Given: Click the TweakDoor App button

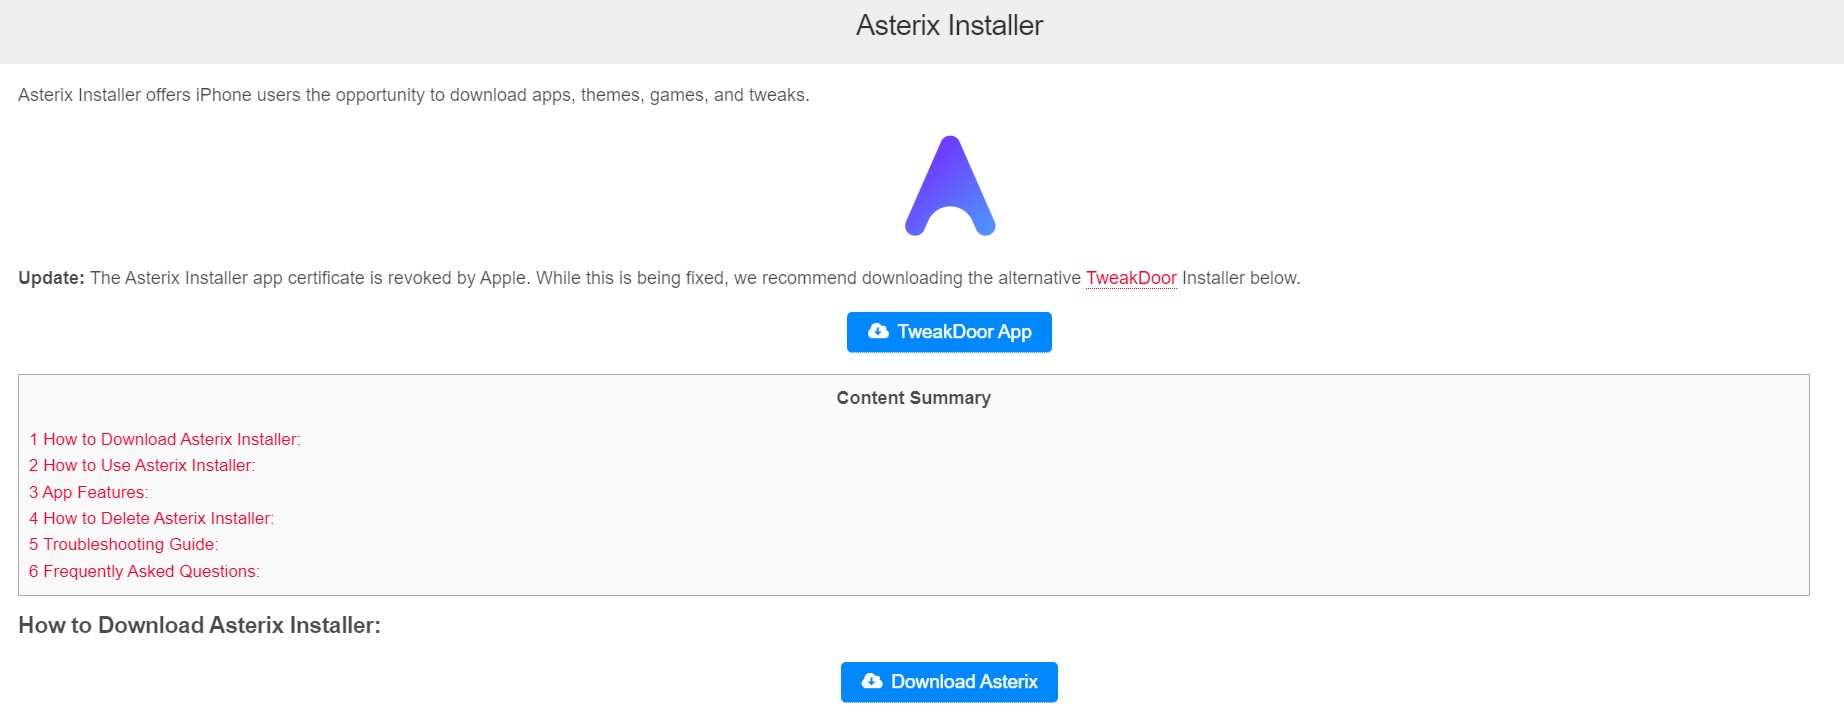Looking at the screenshot, I should [x=949, y=332].
